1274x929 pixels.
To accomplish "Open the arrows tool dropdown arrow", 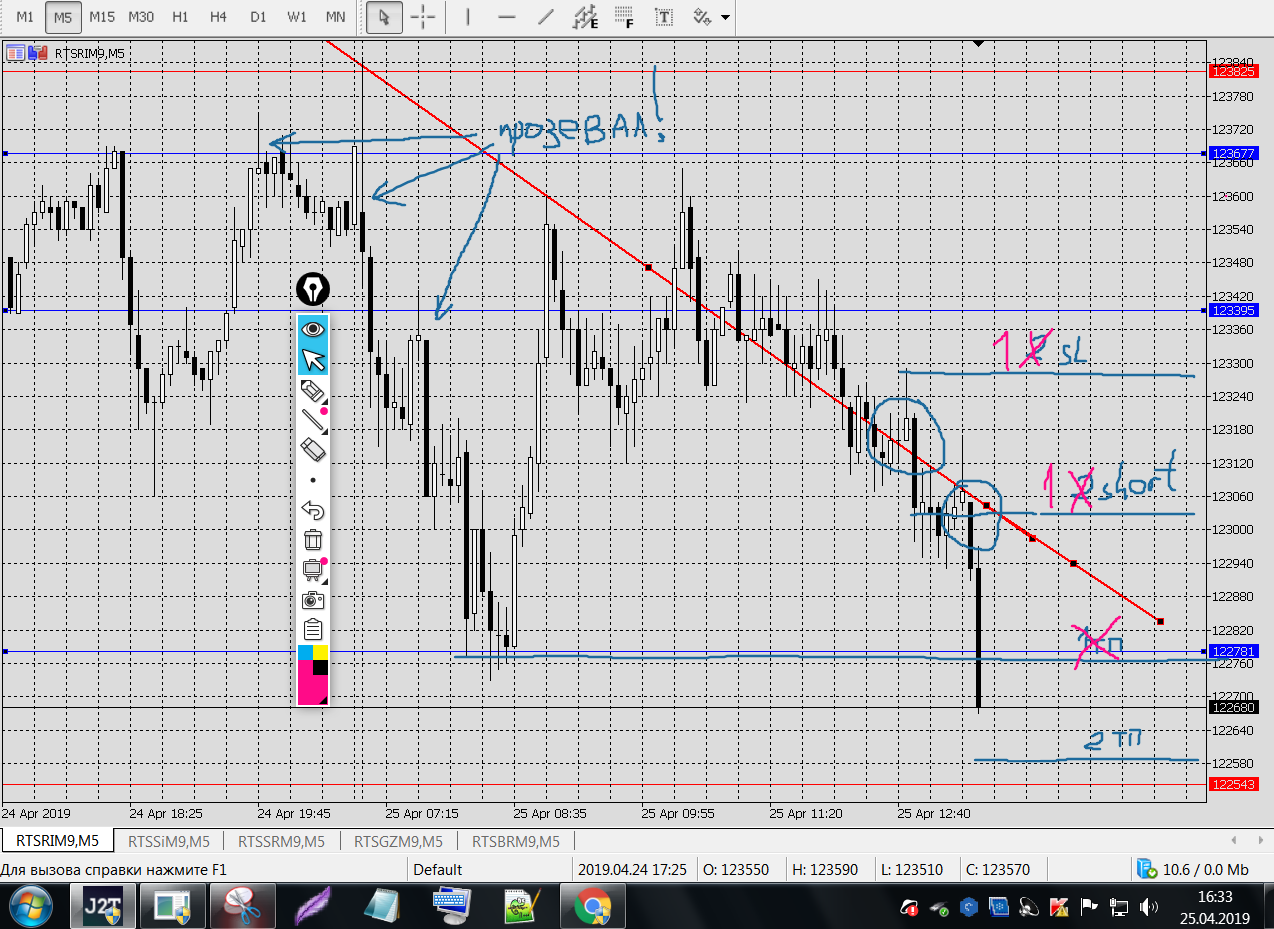I will (724, 18).
